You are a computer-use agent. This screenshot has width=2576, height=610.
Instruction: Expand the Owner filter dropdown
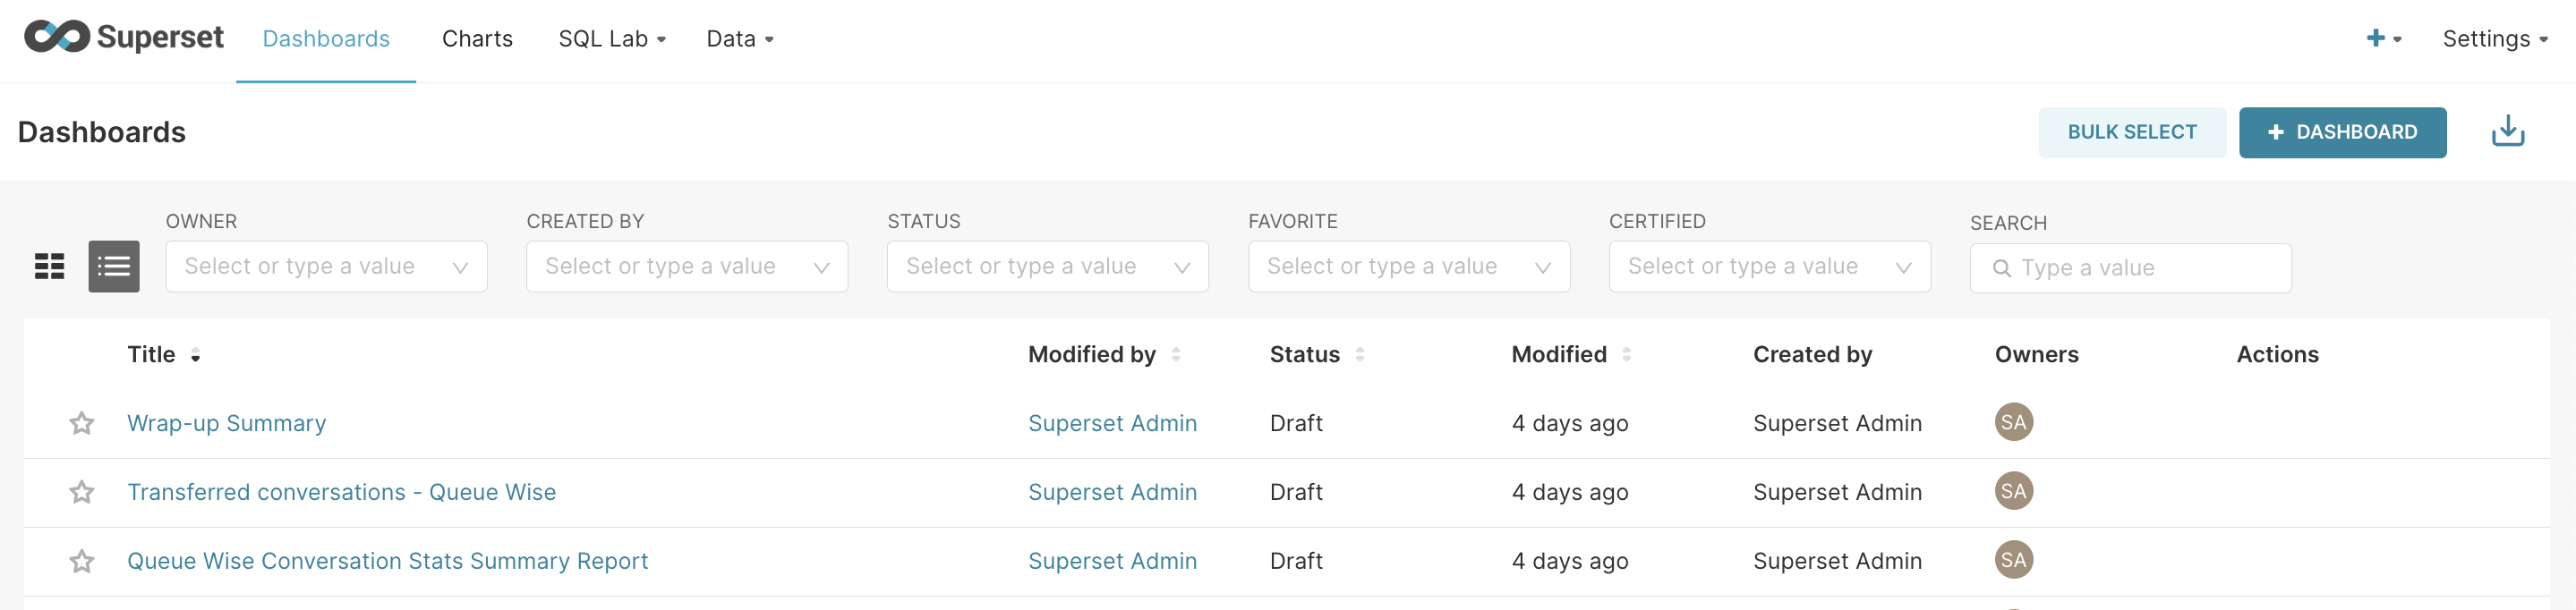point(326,266)
